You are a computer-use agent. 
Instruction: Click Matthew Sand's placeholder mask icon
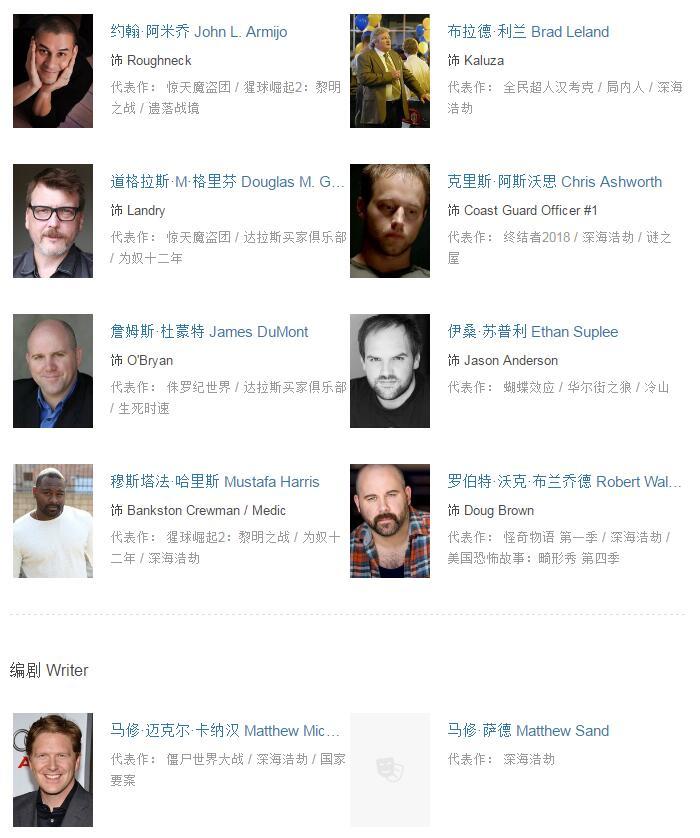tap(390, 770)
